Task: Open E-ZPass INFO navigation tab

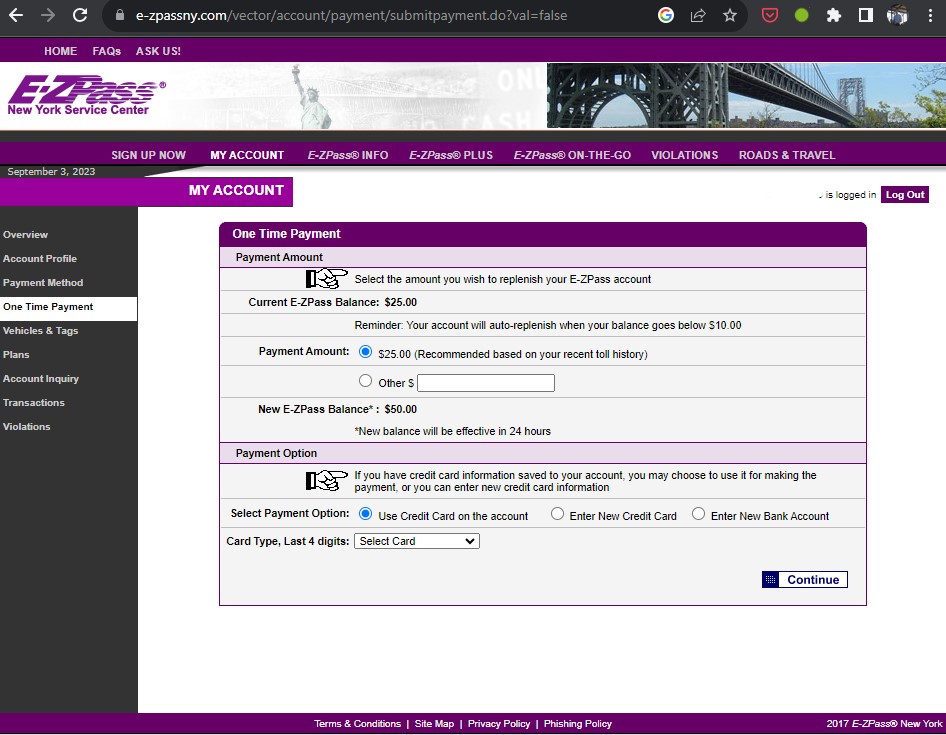Action: (x=348, y=155)
